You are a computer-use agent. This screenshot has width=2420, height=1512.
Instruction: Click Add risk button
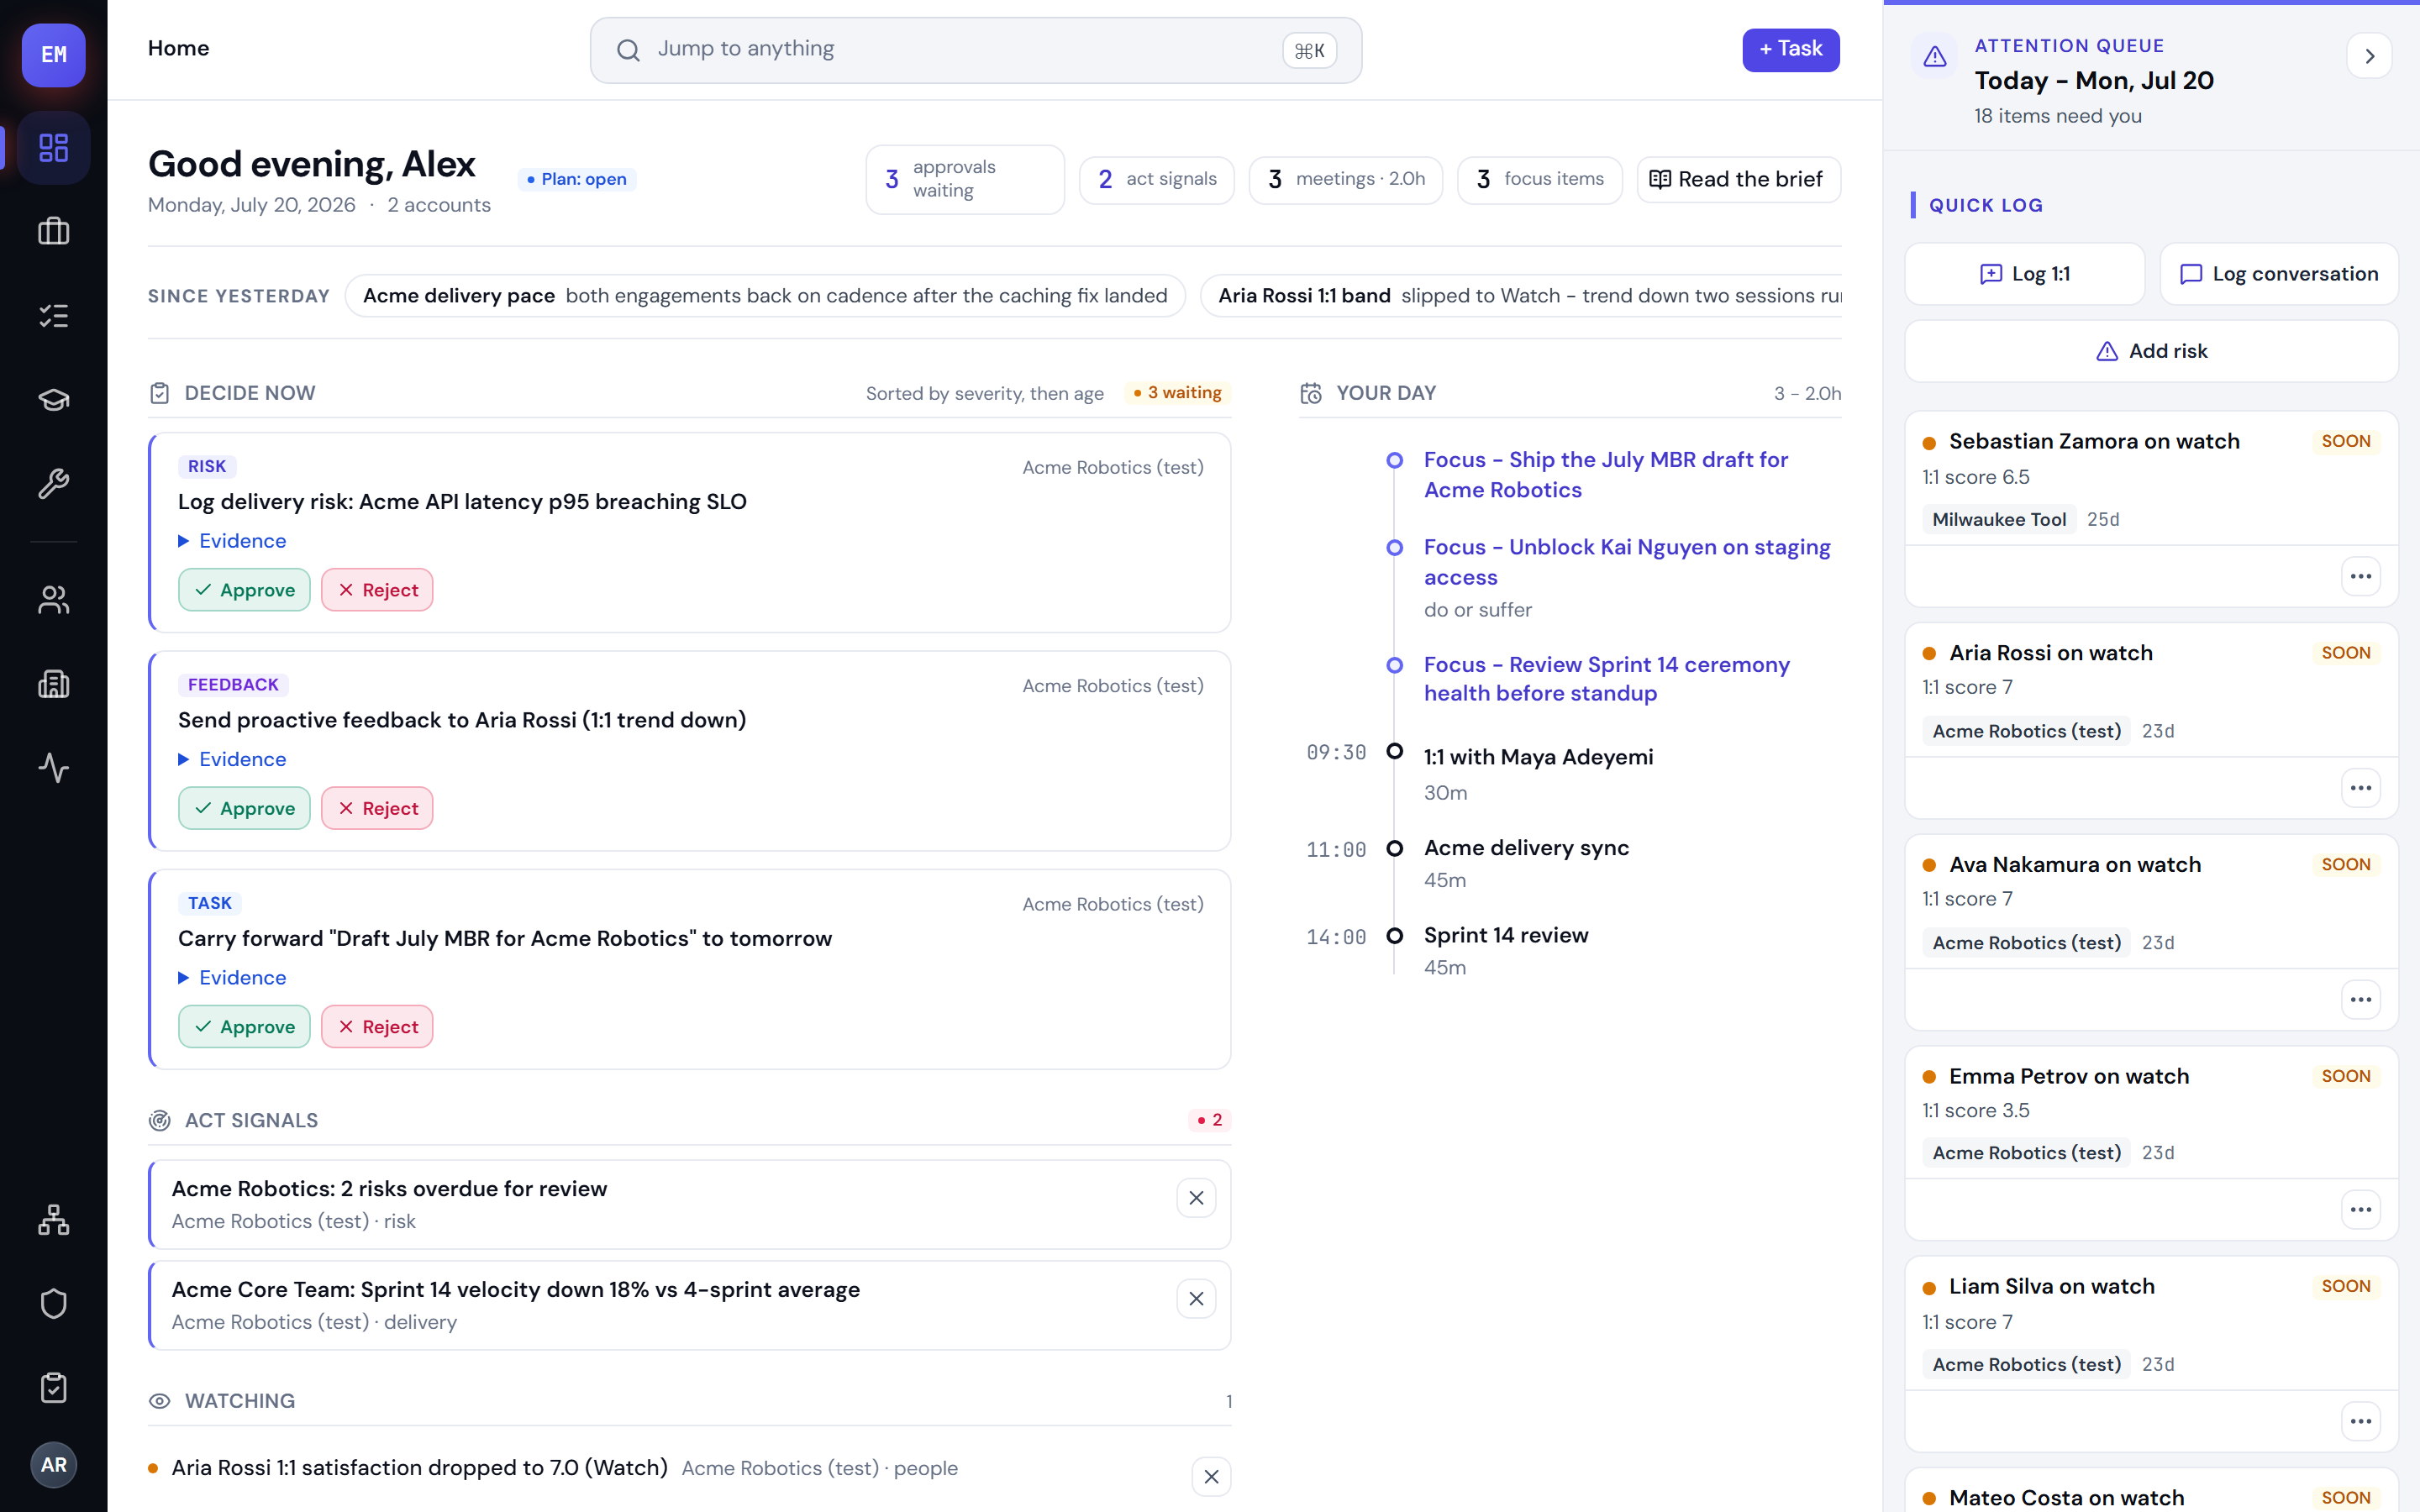point(2151,351)
